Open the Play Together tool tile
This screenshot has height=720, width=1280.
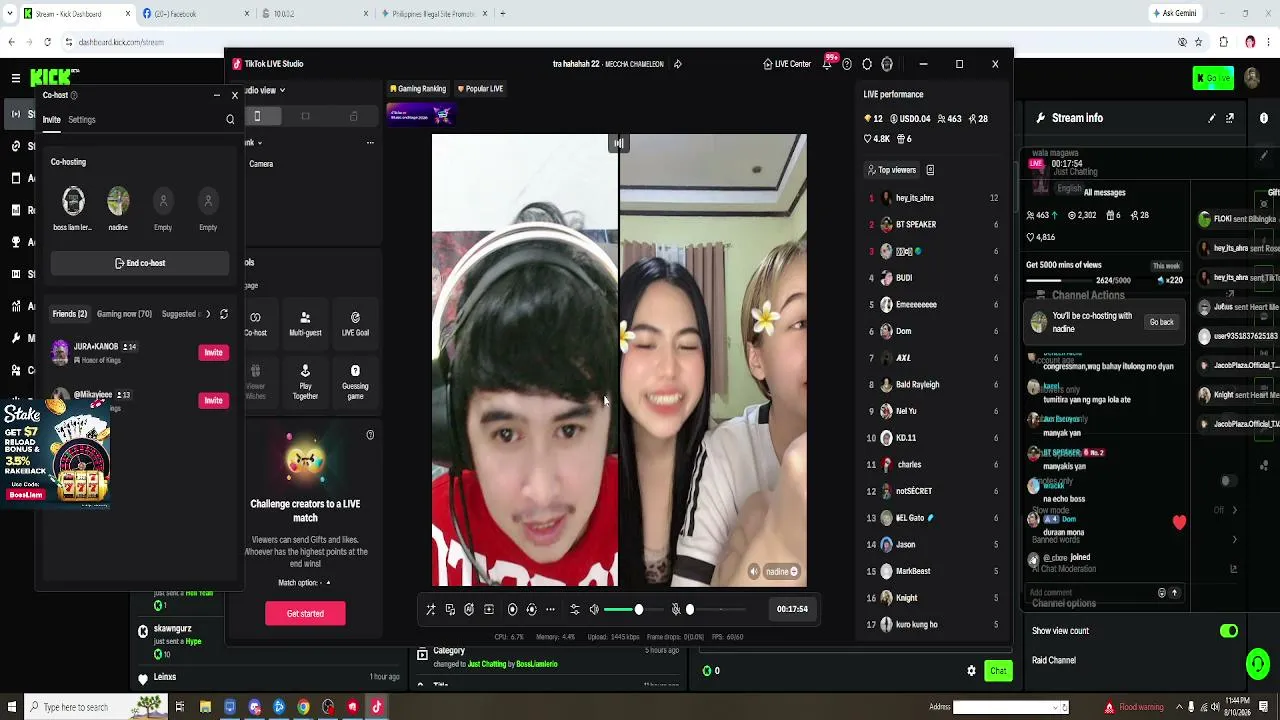pos(305,382)
